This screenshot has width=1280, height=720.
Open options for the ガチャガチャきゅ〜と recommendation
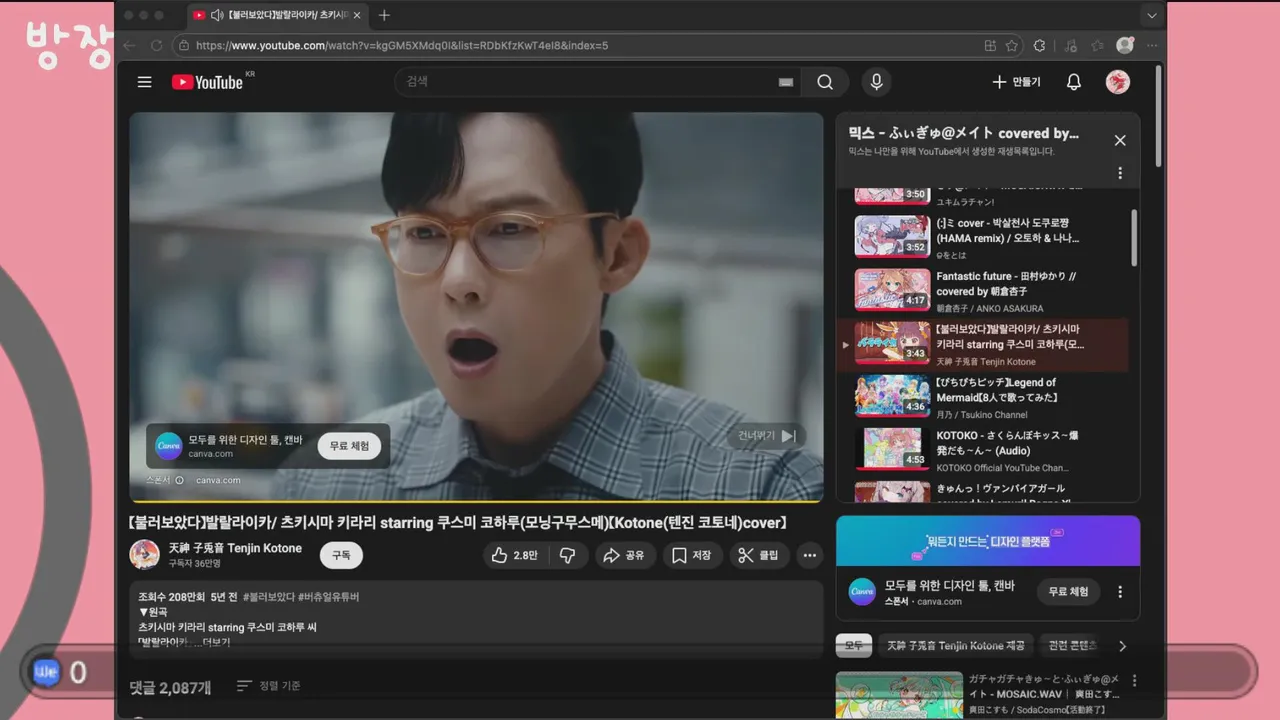[1134, 681]
